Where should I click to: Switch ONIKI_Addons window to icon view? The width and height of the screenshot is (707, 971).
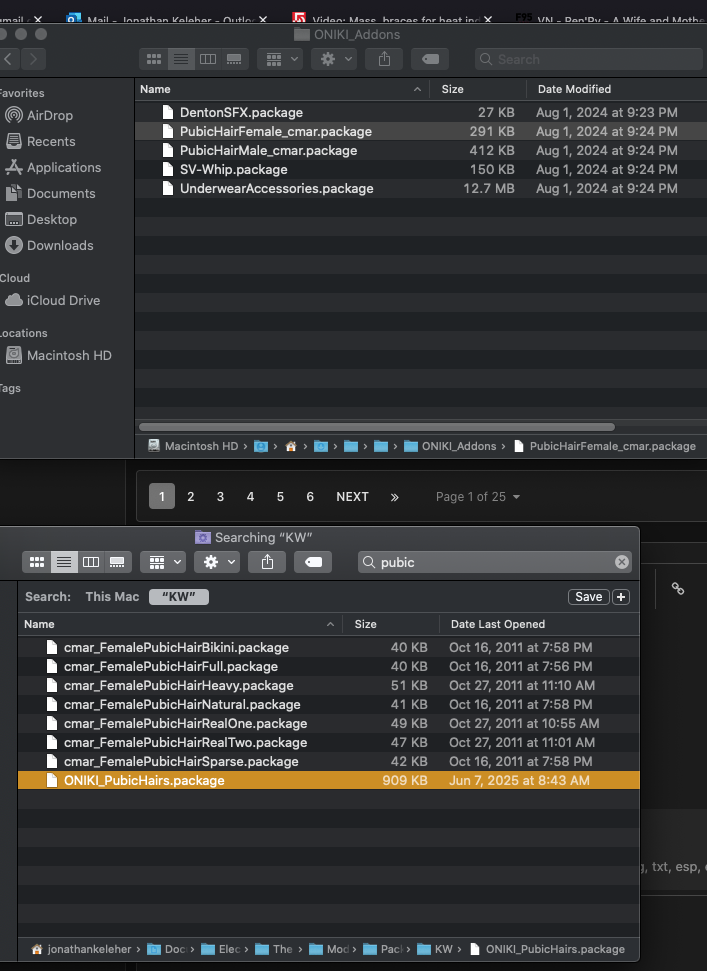(x=154, y=59)
